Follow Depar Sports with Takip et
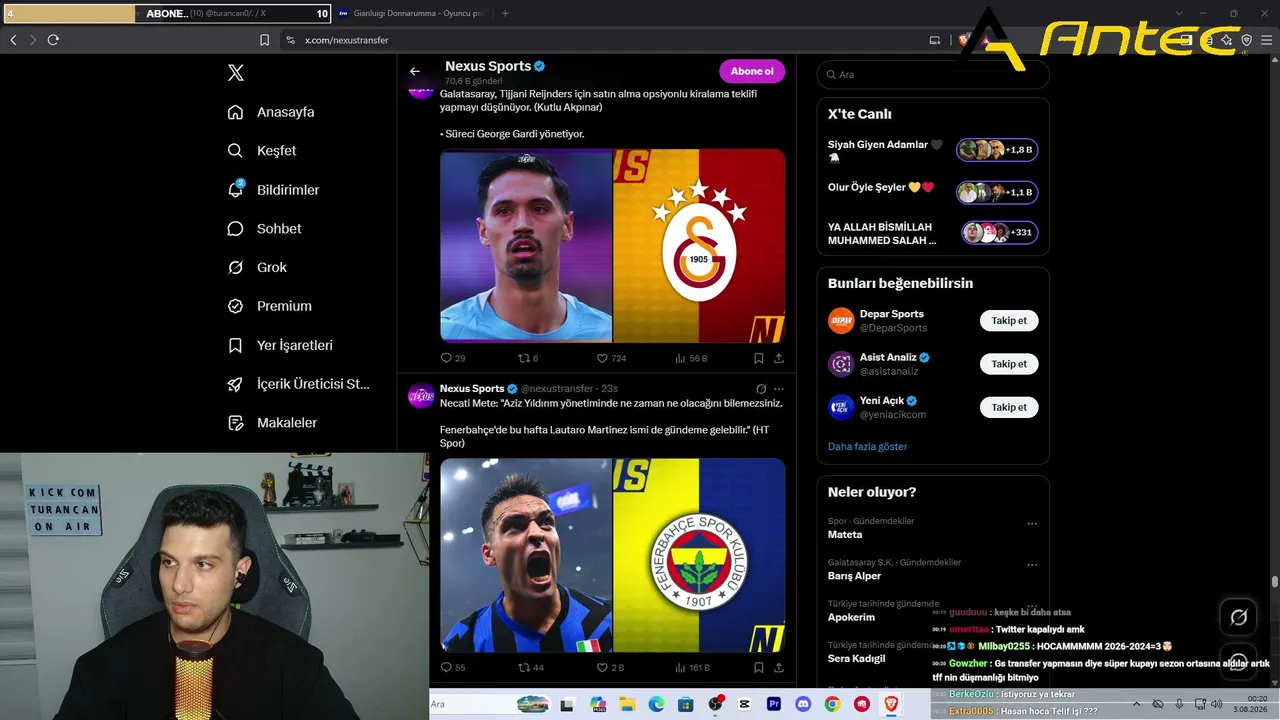The image size is (1280, 720). 1009,321
